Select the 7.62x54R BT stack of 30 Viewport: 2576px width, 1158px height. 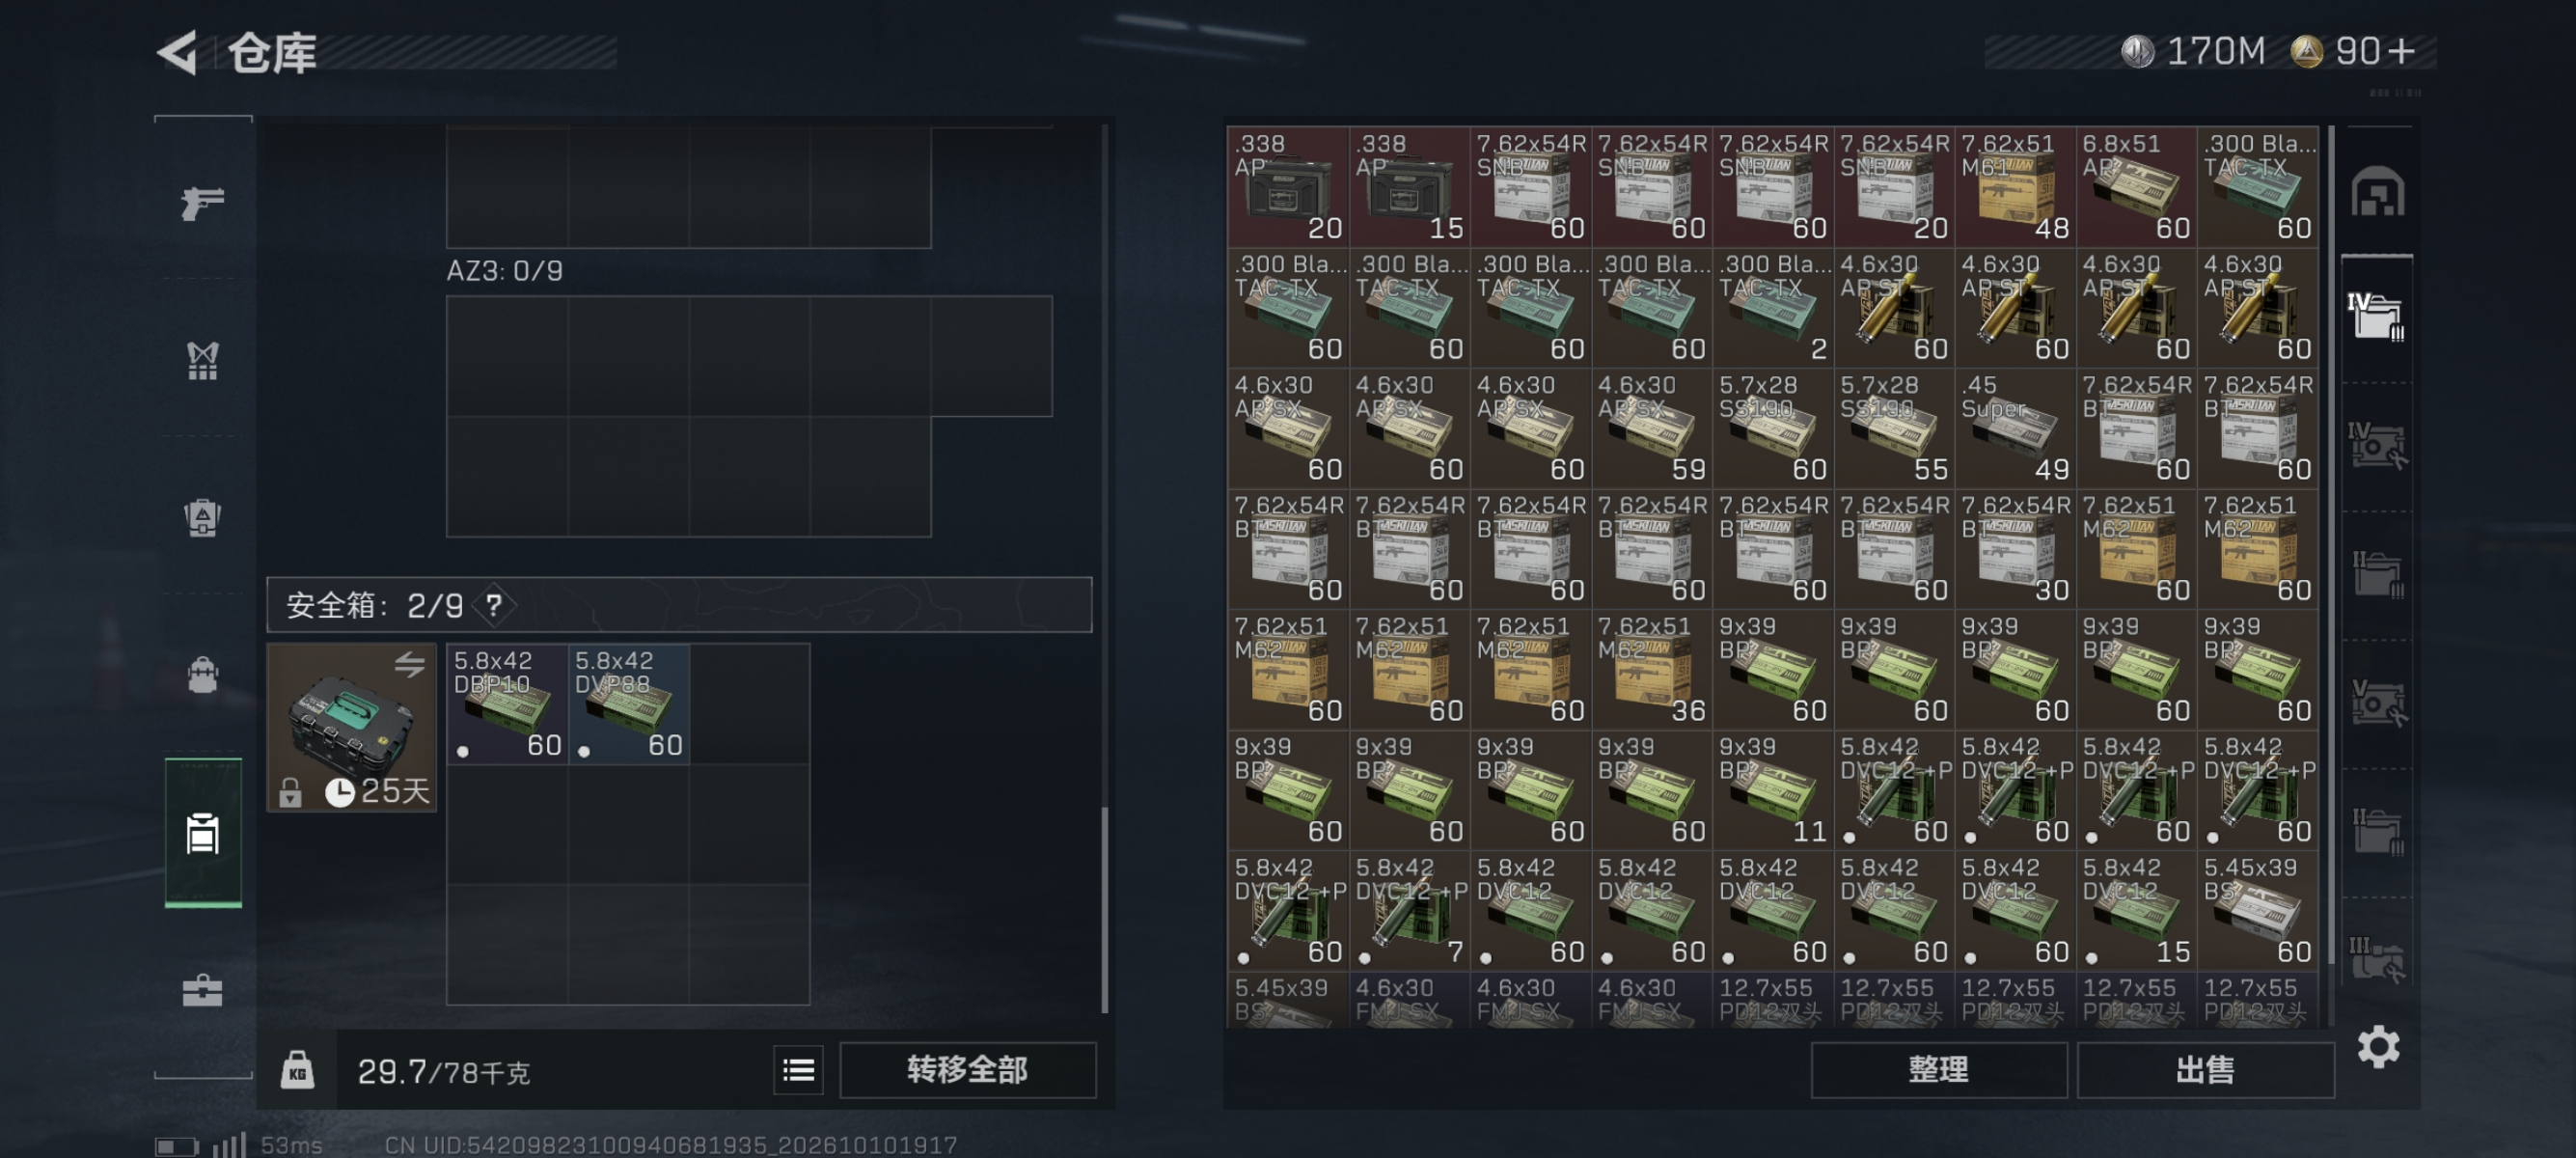[2015, 548]
